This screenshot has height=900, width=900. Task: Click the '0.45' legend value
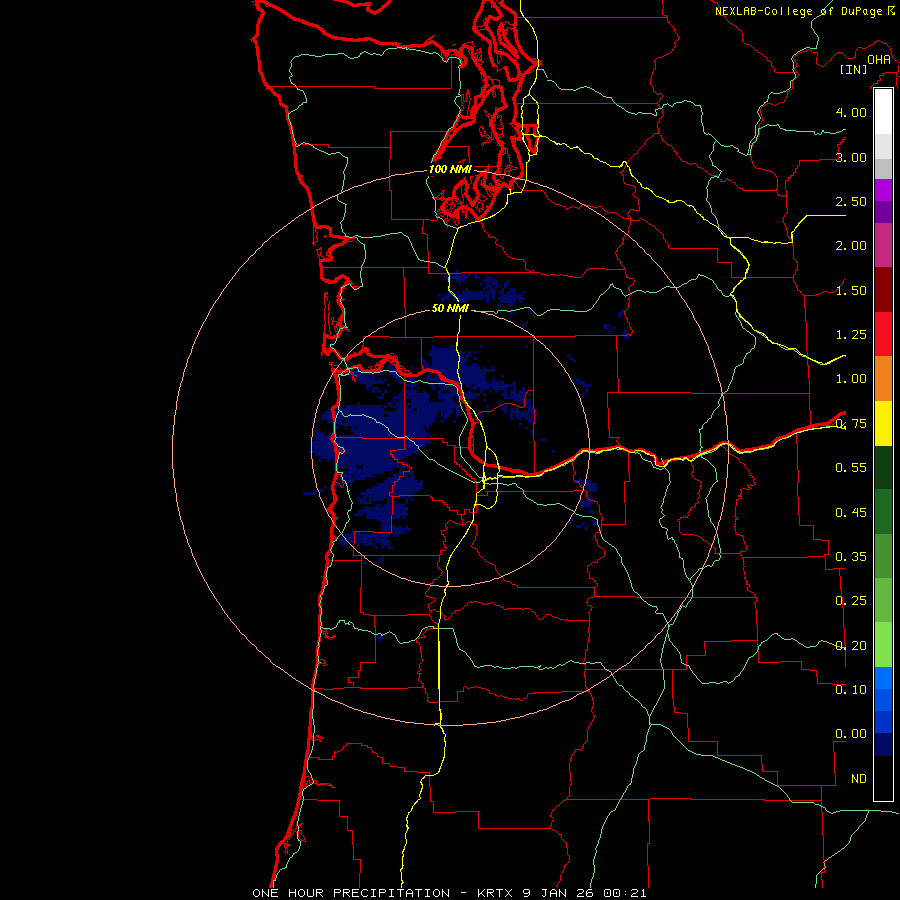click(851, 512)
